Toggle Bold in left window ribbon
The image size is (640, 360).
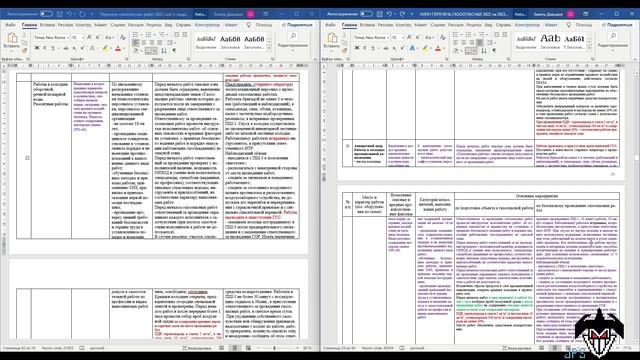click(x=37, y=48)
